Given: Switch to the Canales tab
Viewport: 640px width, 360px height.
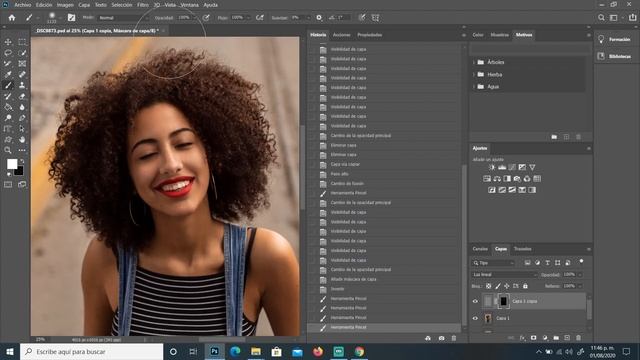Looking at the screenshot, I should (480, 249).
